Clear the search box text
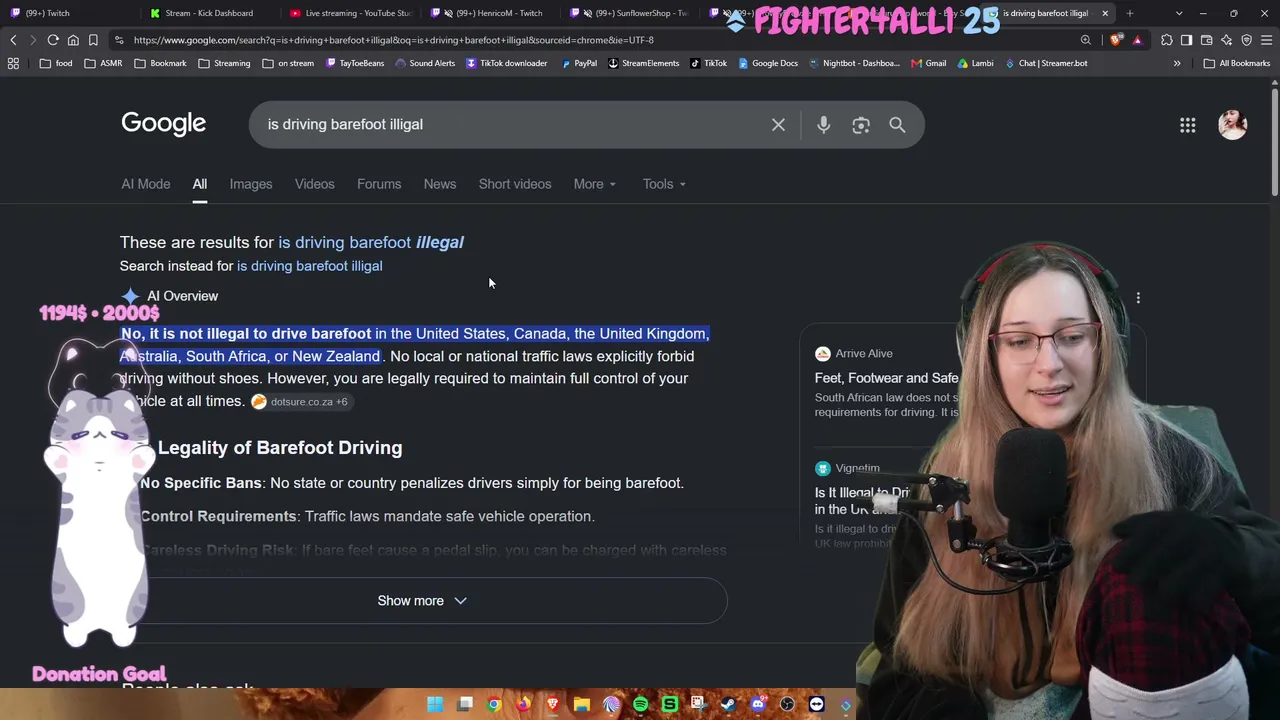Image resolution: width=1280 pixels, height=720 pixels. (778, 125)
